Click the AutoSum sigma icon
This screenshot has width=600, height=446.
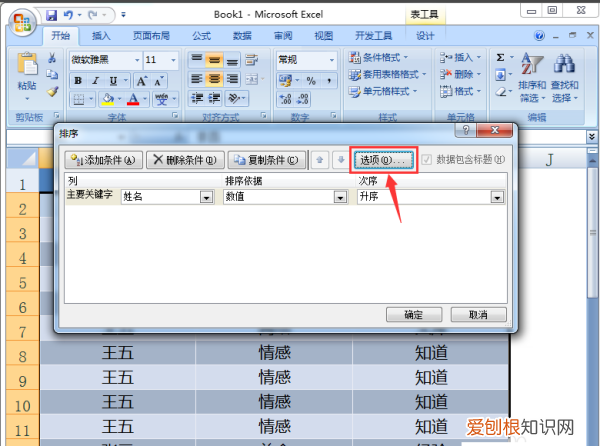(500, 58)
